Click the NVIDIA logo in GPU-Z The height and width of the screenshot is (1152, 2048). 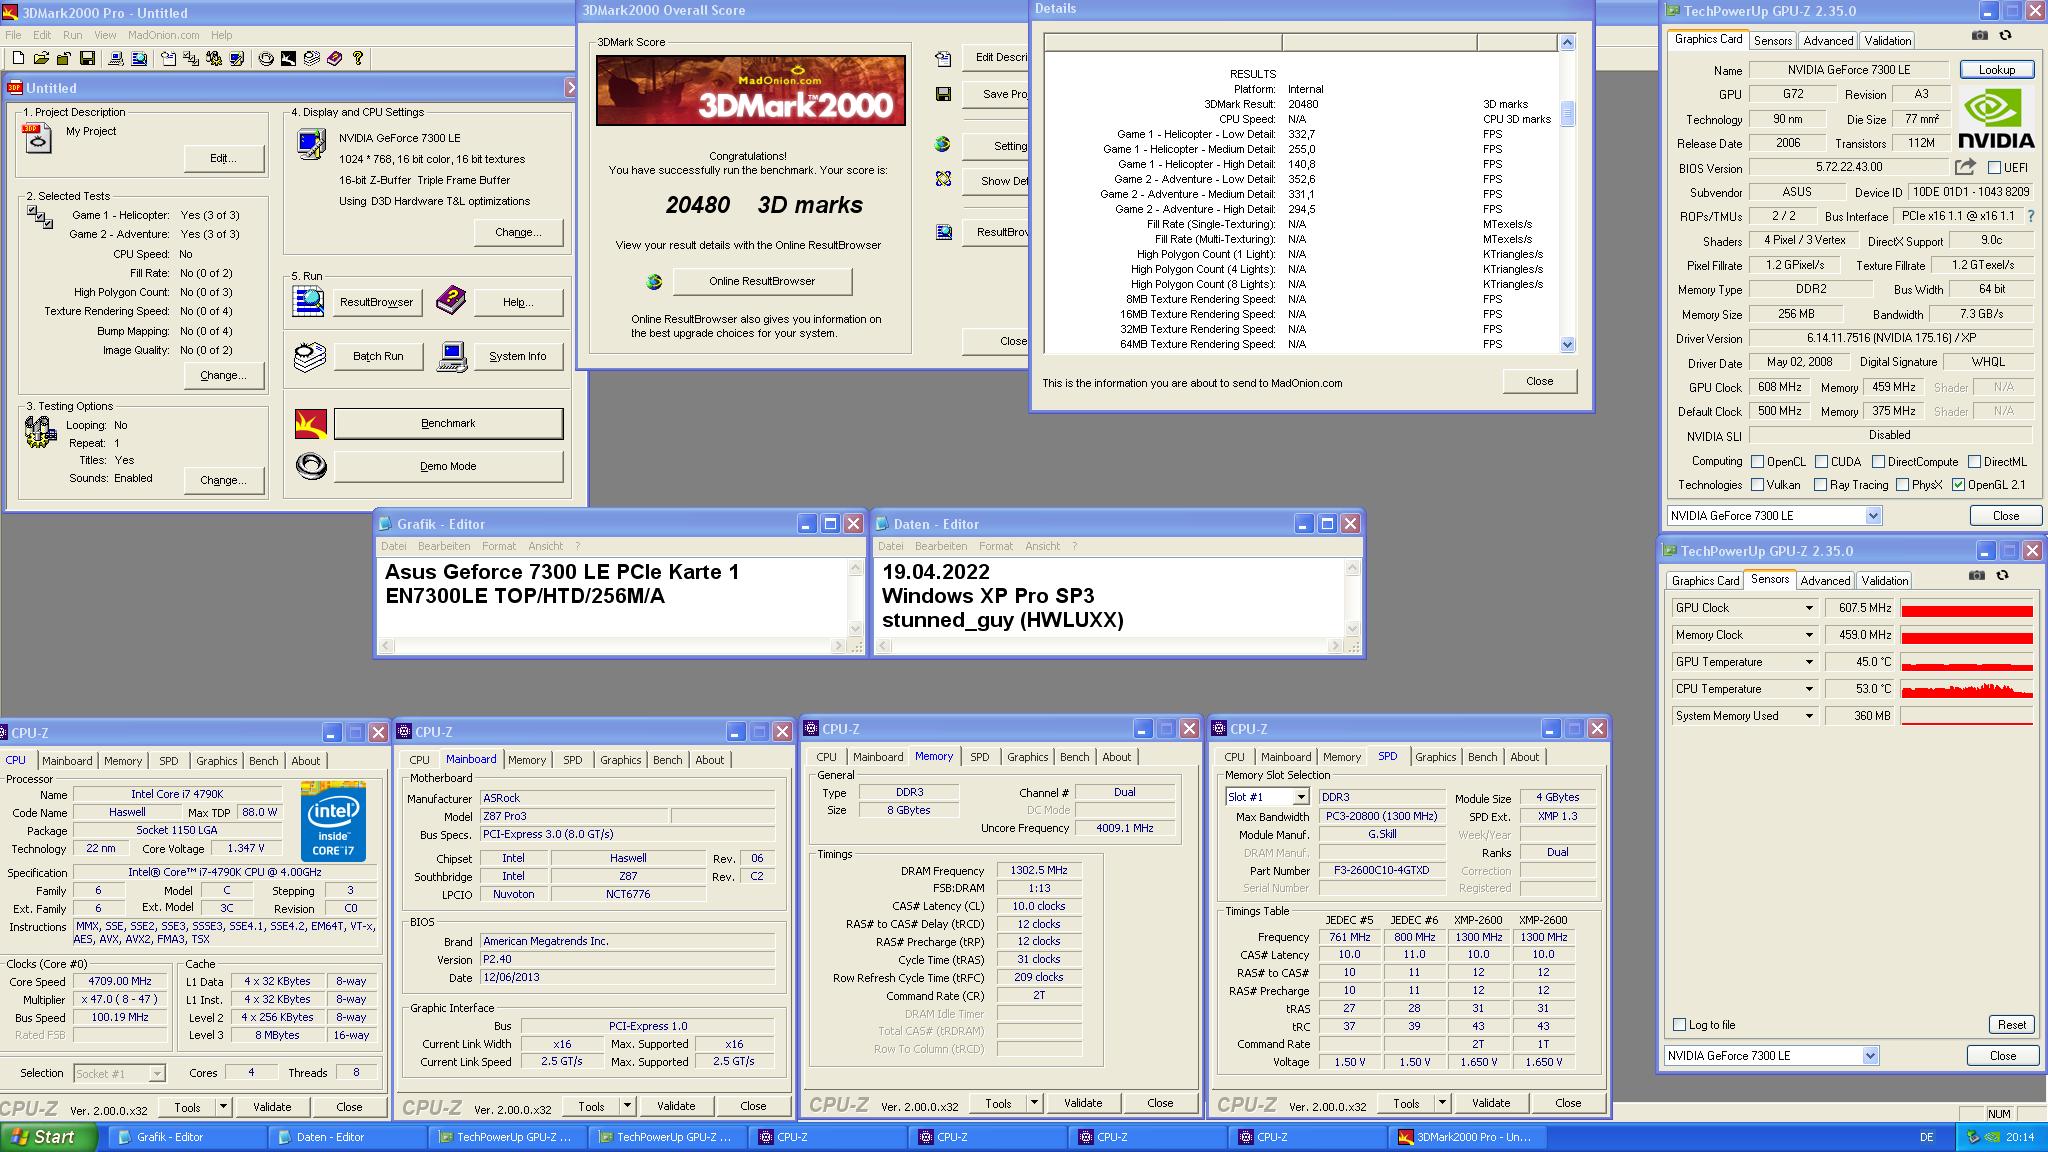(1996, 118)
